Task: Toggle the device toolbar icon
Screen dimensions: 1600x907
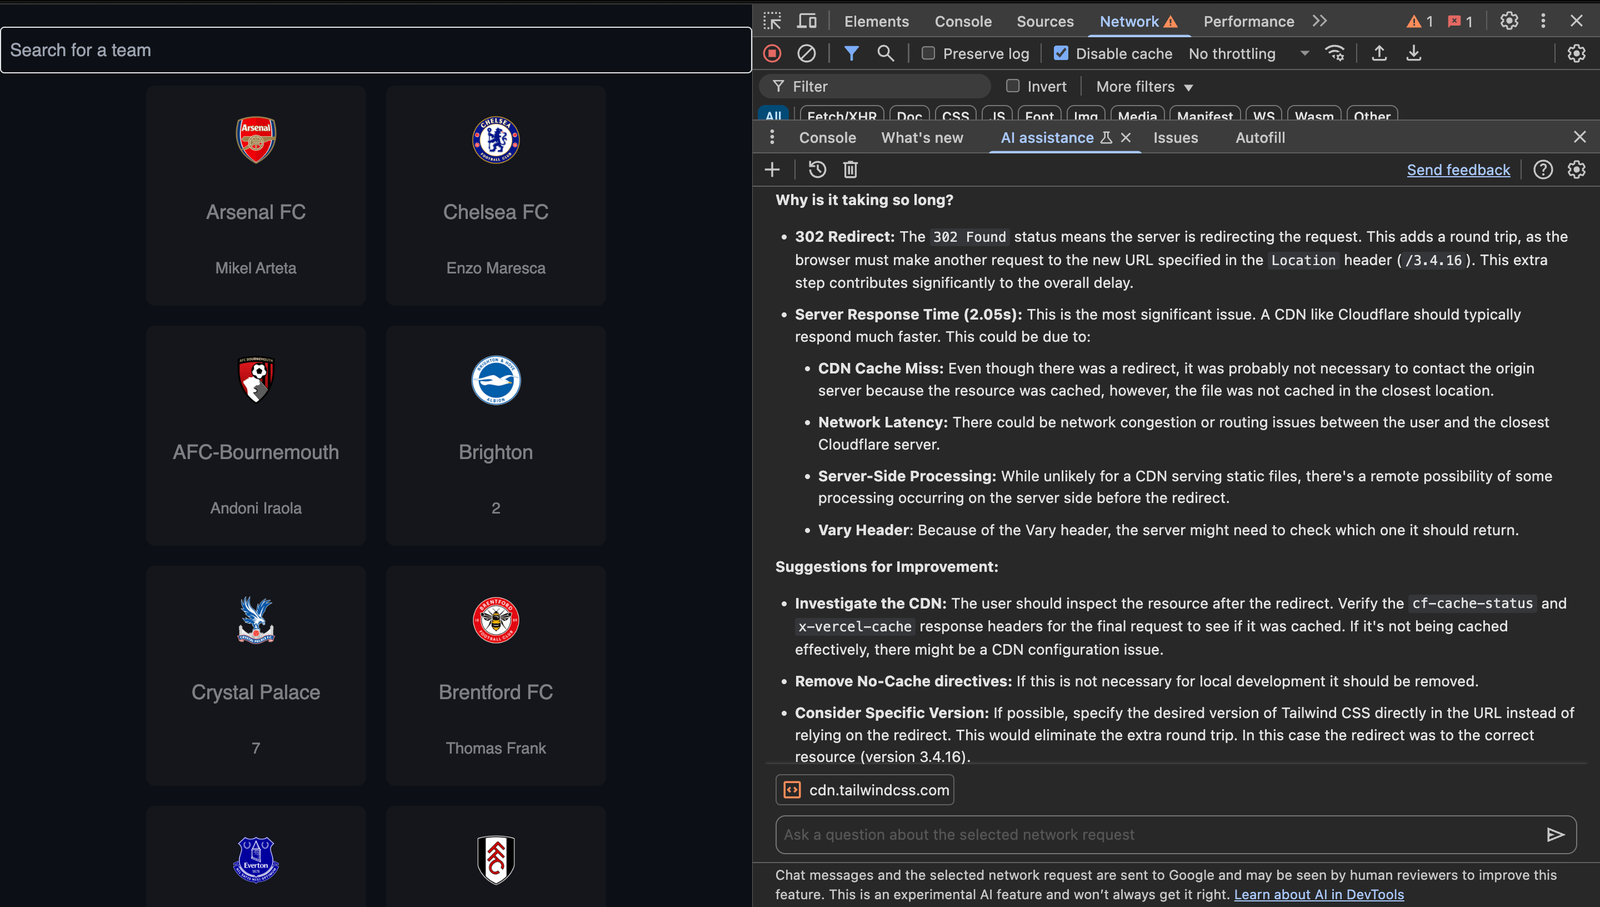Action: [807, 21]
